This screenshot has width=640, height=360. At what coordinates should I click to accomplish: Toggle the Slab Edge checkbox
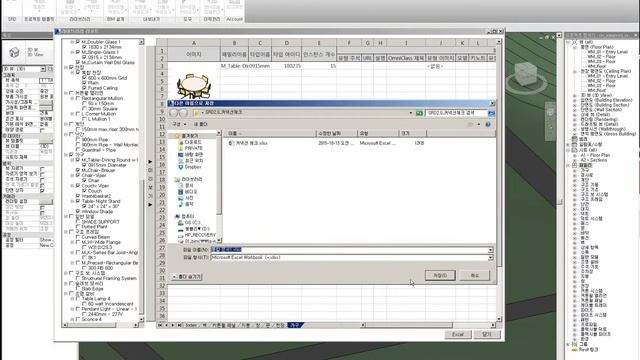tap(78, 289)
